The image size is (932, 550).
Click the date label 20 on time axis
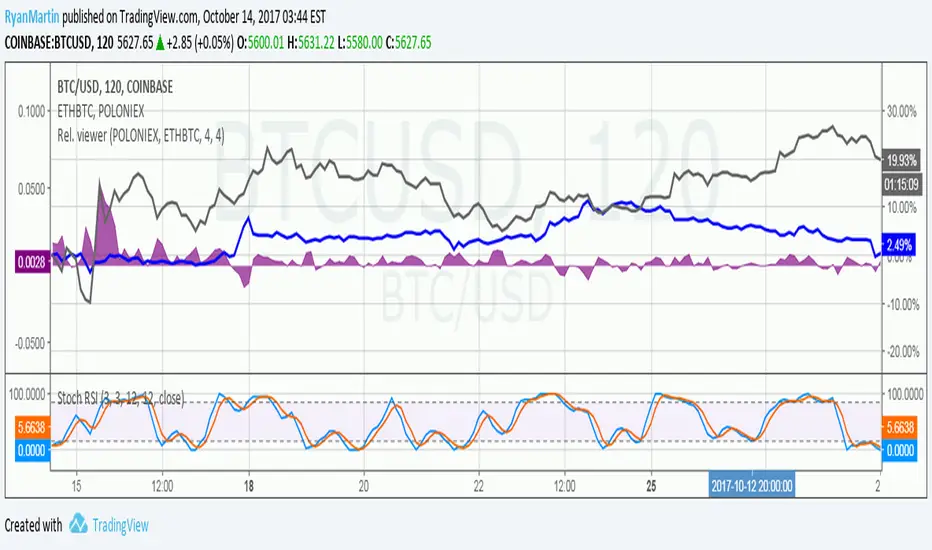click(363, 486)
